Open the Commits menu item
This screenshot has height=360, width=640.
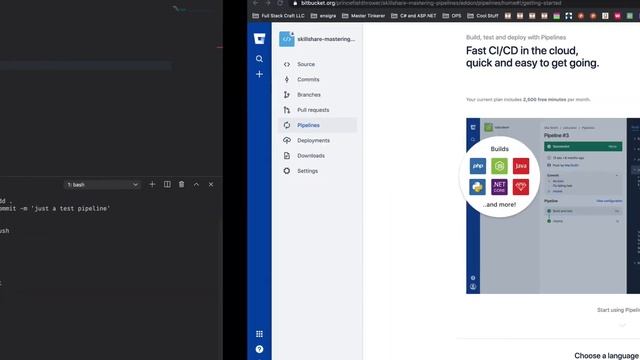(x=318, y=79)
